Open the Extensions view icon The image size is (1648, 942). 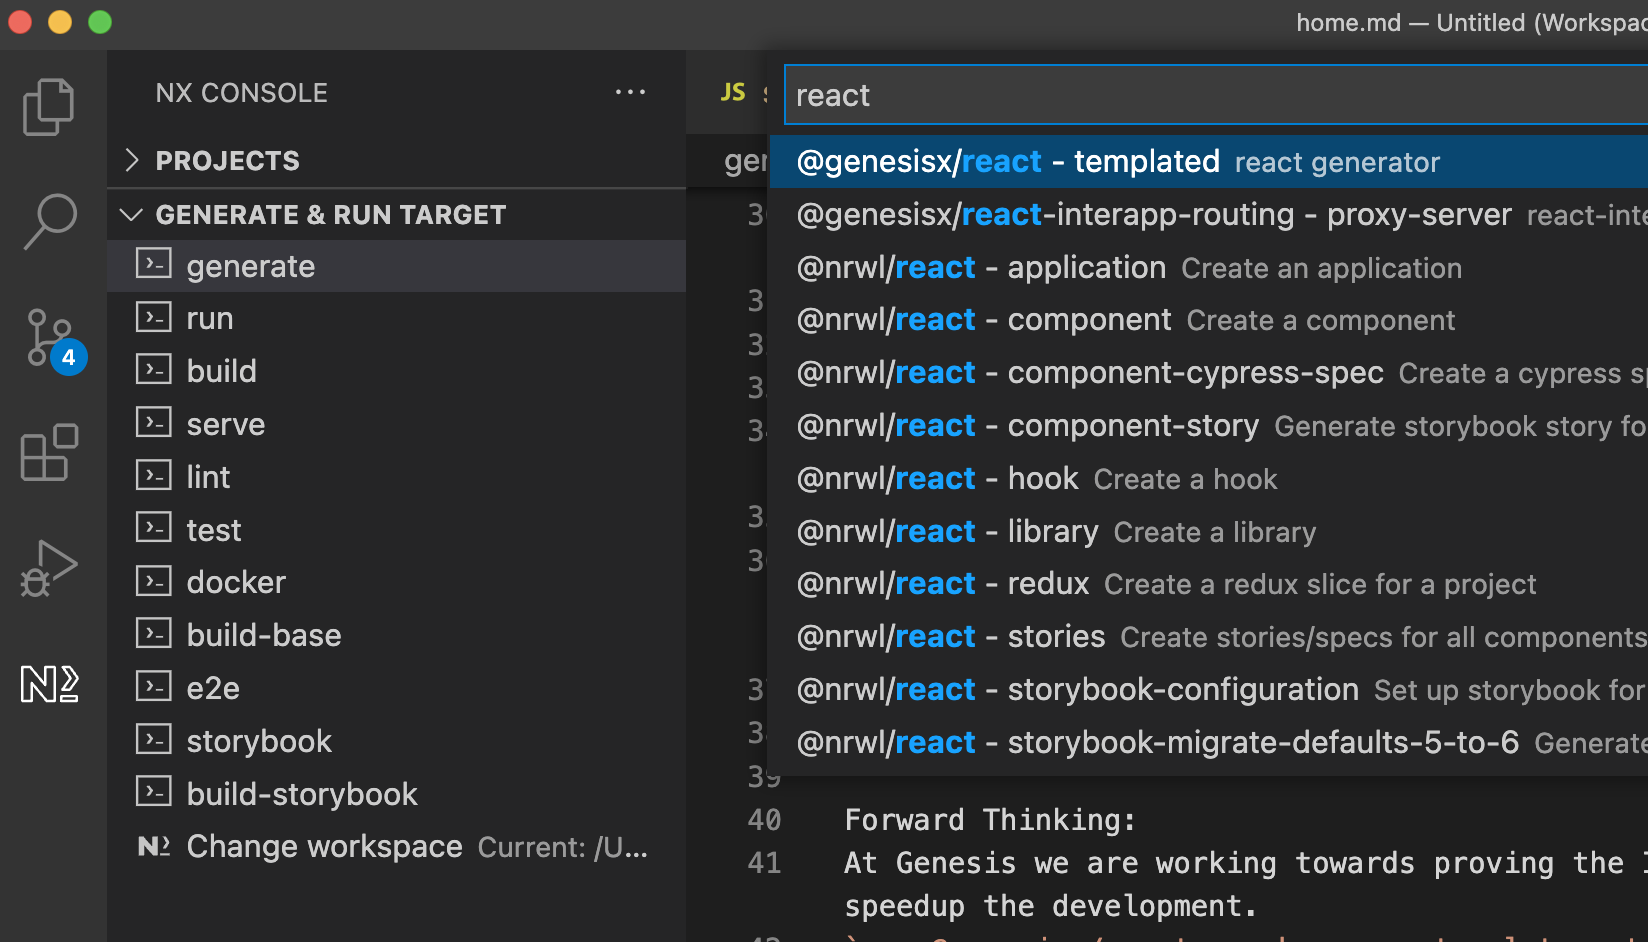click(x=49, y=453)
